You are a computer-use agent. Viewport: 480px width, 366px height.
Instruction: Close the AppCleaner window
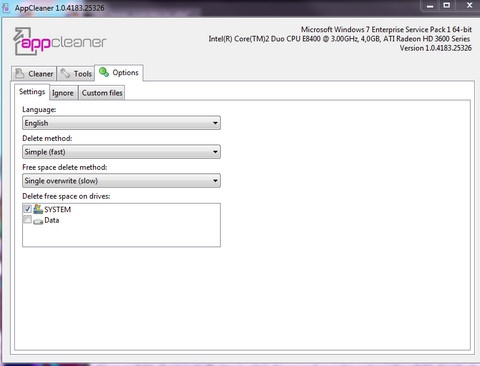tap(469, 6)
